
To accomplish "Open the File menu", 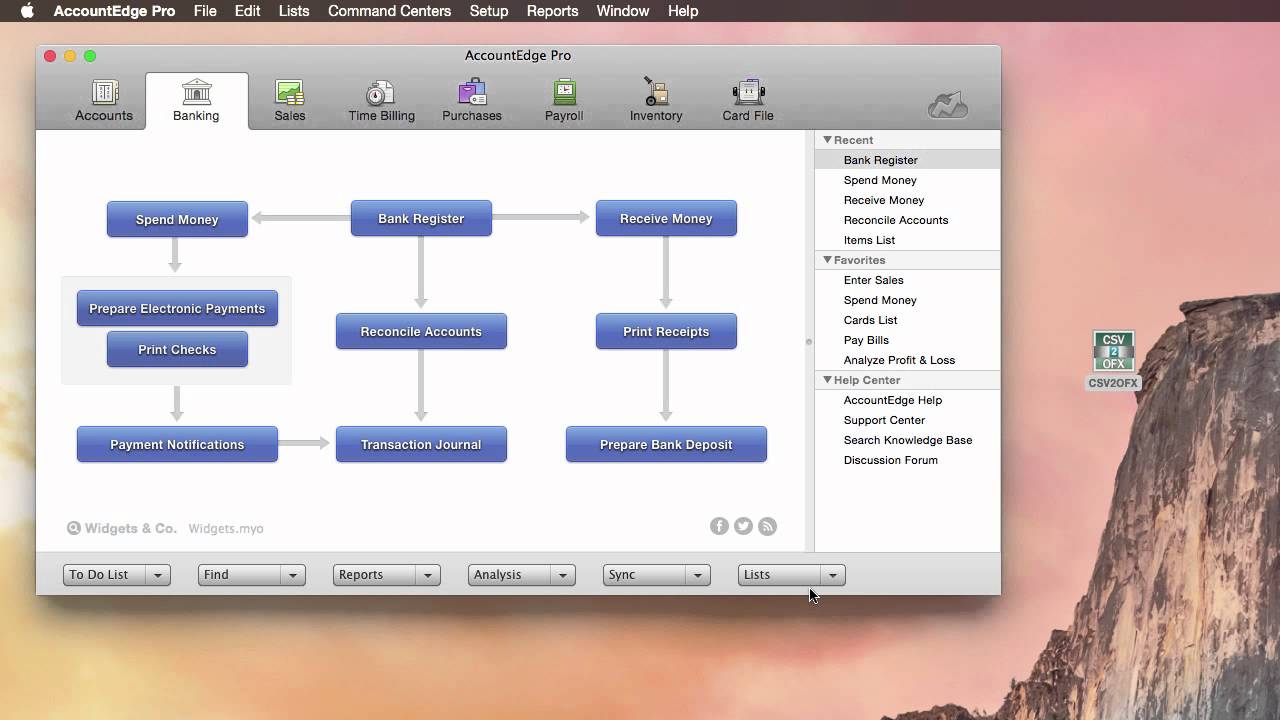I will click(x=205, y=11).
